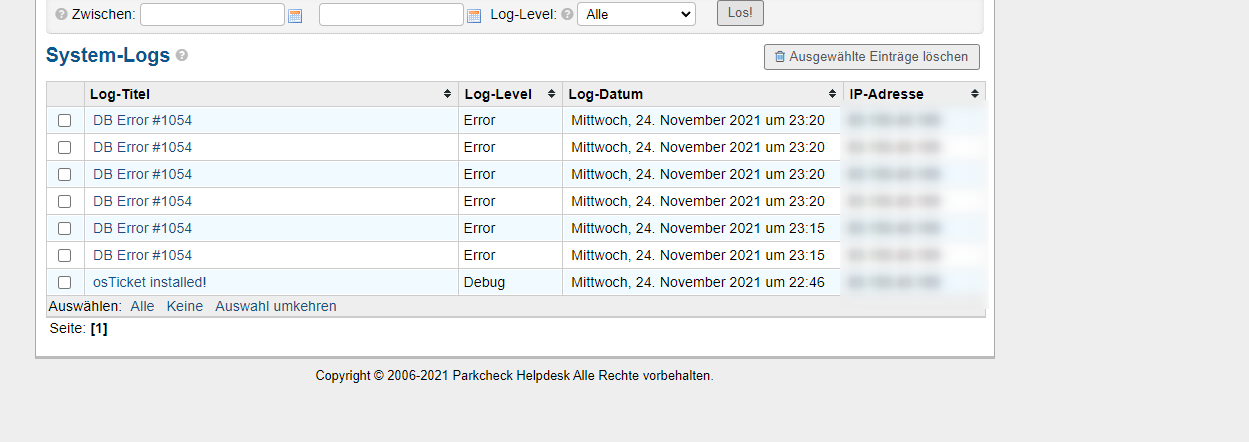This screenshot has height=442, width=1249.
Task: Click Keine to deselect all entries
Action: [x=184, y=306]
